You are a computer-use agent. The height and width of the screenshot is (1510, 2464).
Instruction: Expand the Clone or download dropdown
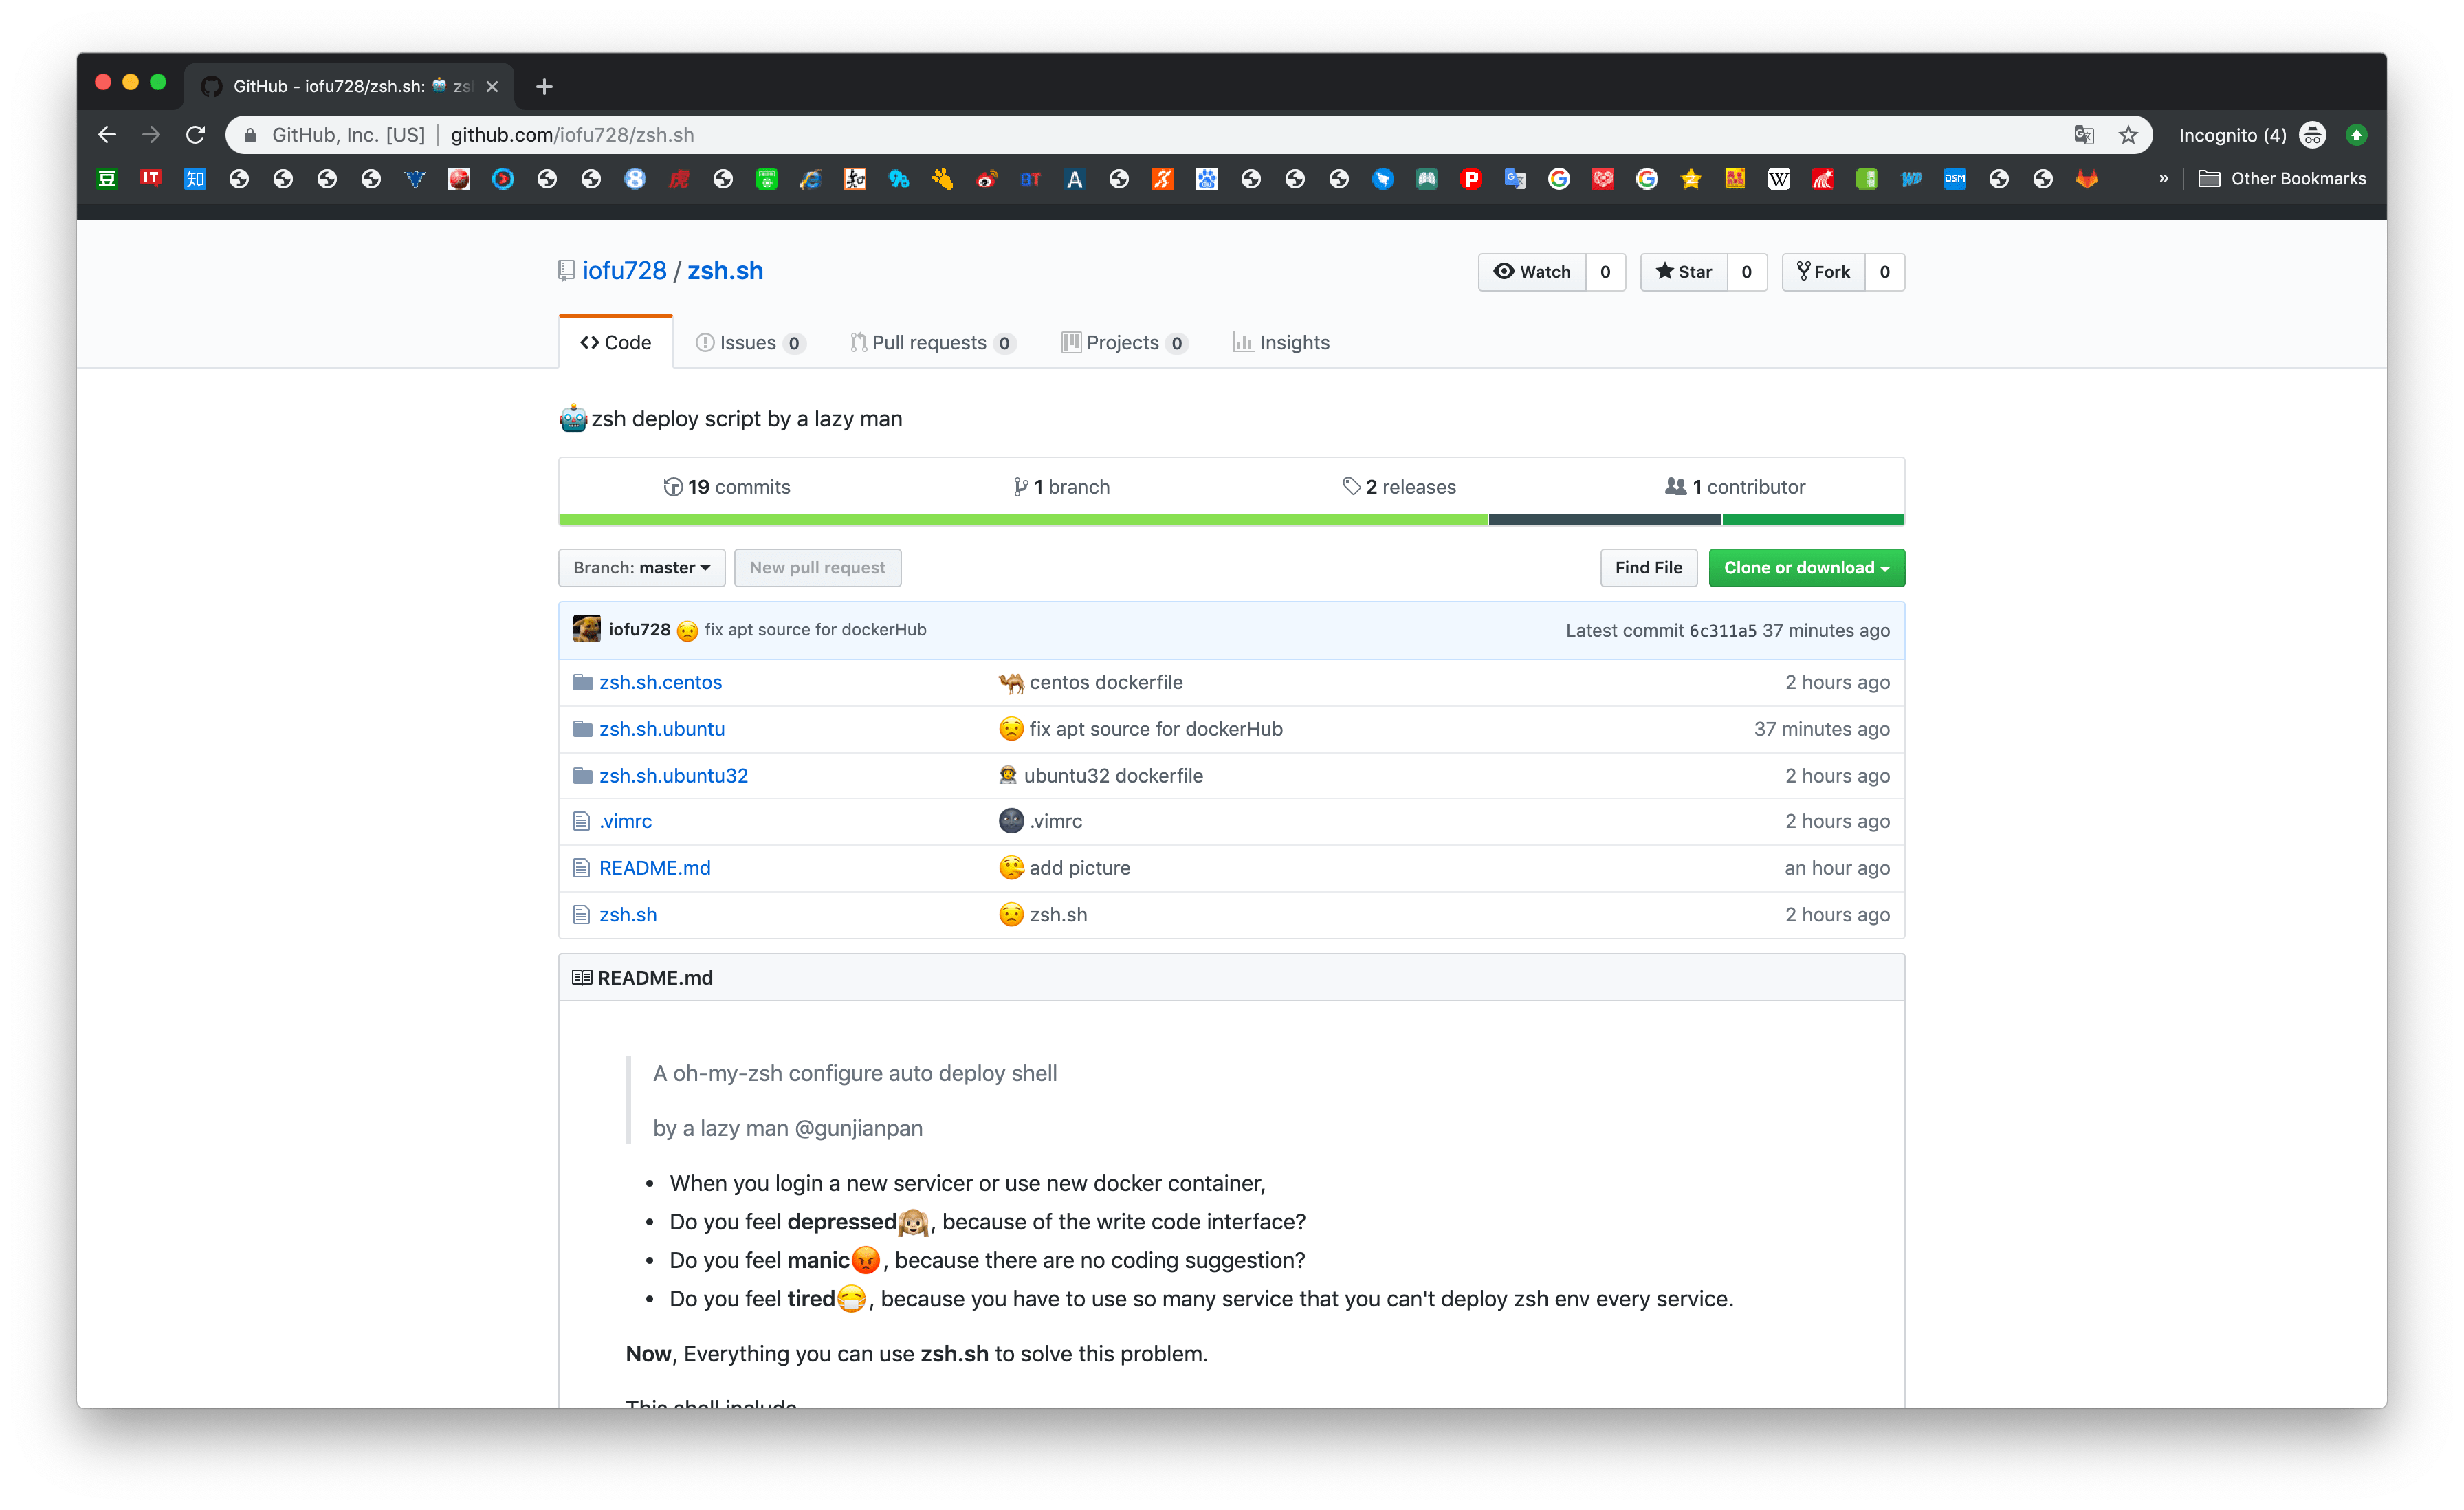1804,567
